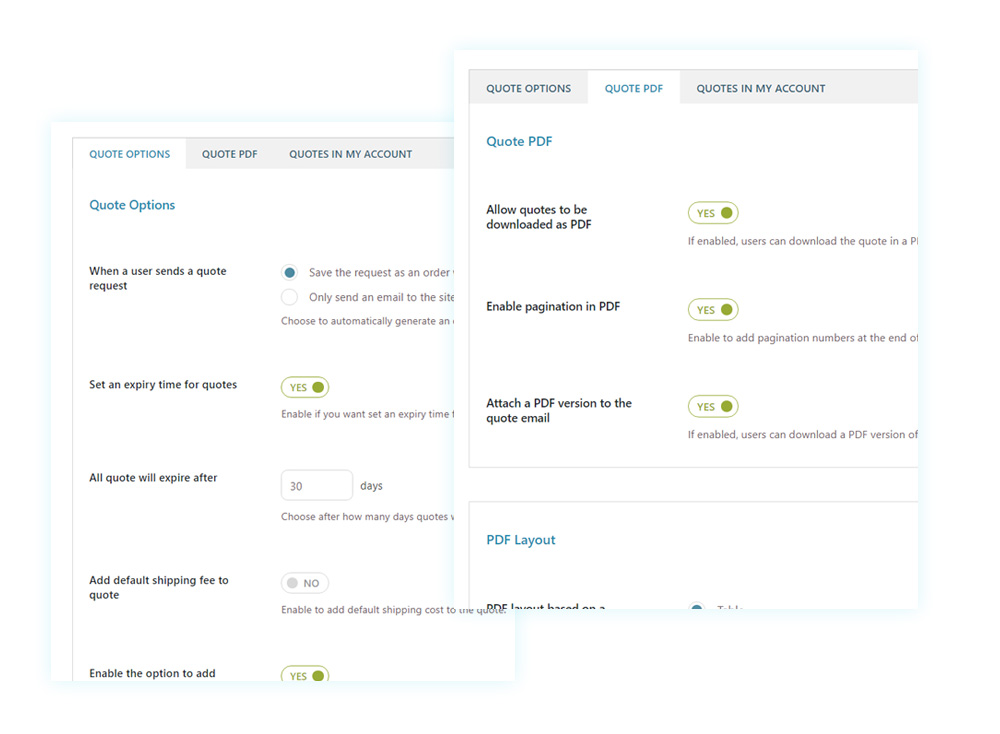Click 'Allow quotes to be downloaded as PDF' label
1000x734 pixels.
tap(539, 217)
